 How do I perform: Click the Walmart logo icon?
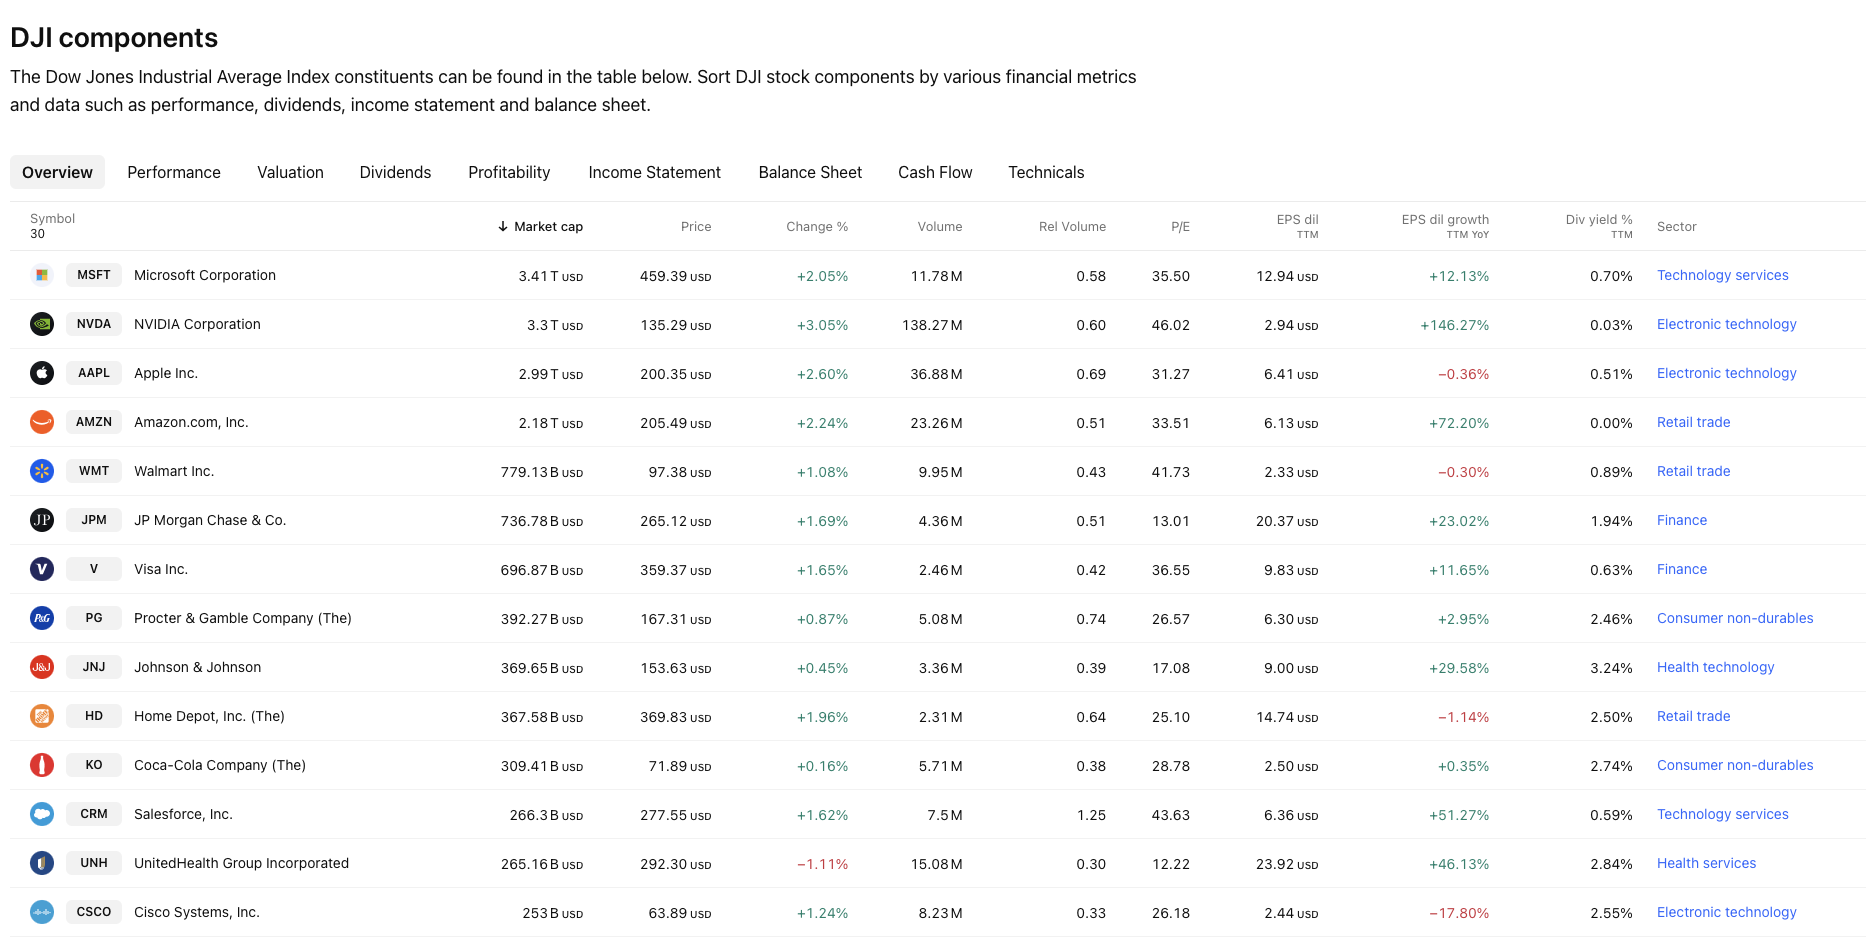coord(42,471)
